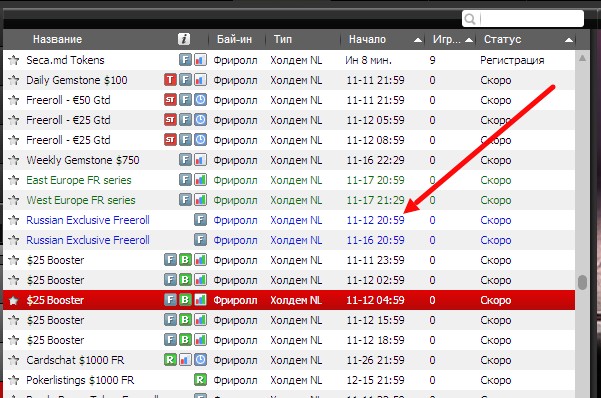This screenshot has height=398, width=601.
Task: Click the chart icon for Weekly Gemstone $750
Action: click(x=200, y=160)
